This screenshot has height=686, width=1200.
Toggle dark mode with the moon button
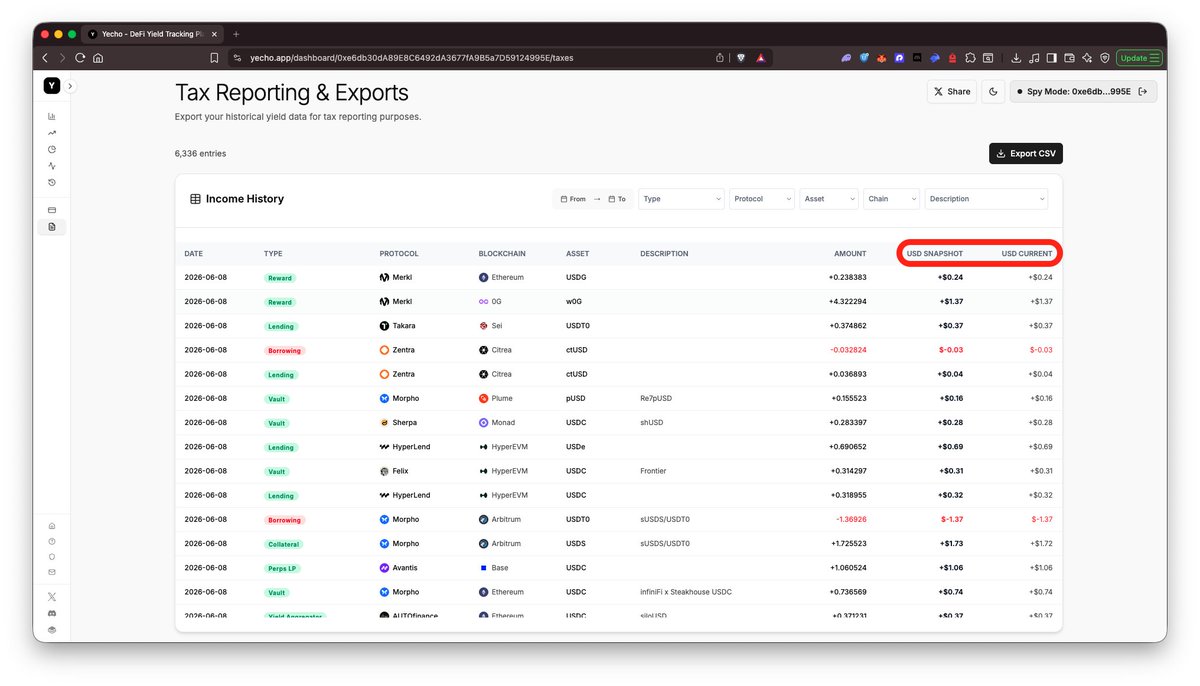click(993, 91)
